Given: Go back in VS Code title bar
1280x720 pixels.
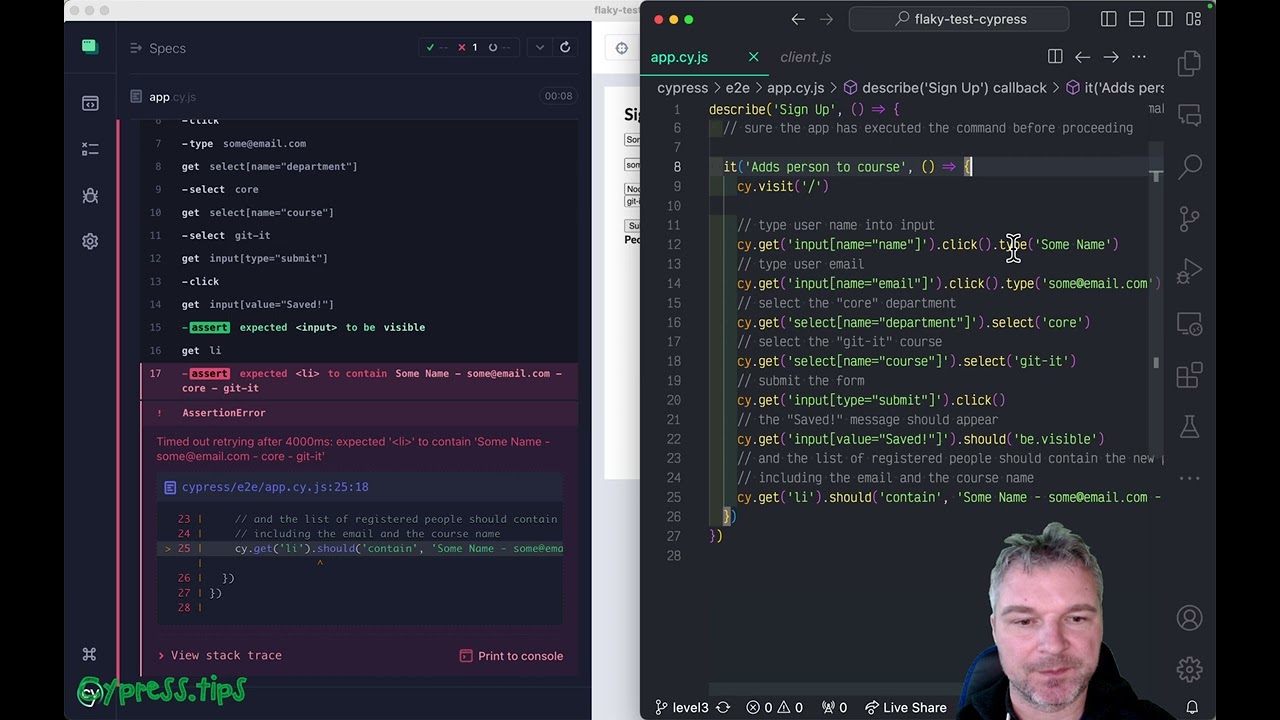Looking at the screenshot, I should [798, 19].
